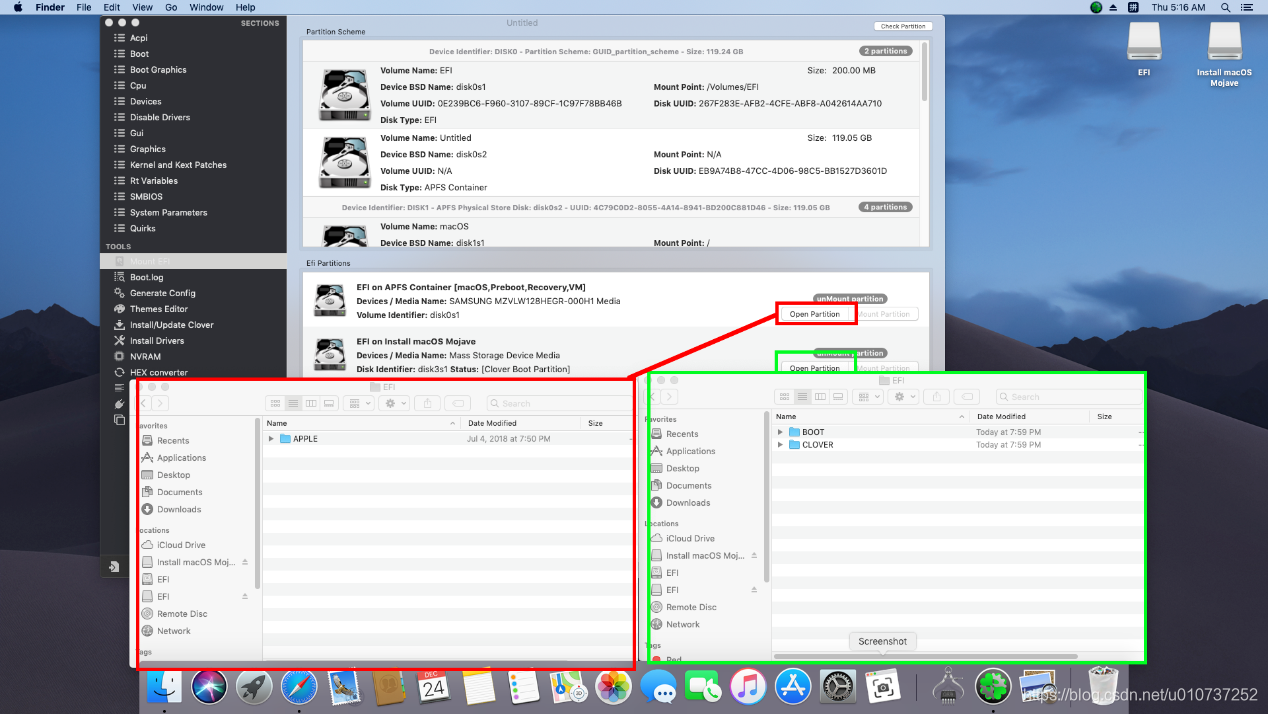Open the Install Drivers tool
The image size is (1268, 714).
156,341
